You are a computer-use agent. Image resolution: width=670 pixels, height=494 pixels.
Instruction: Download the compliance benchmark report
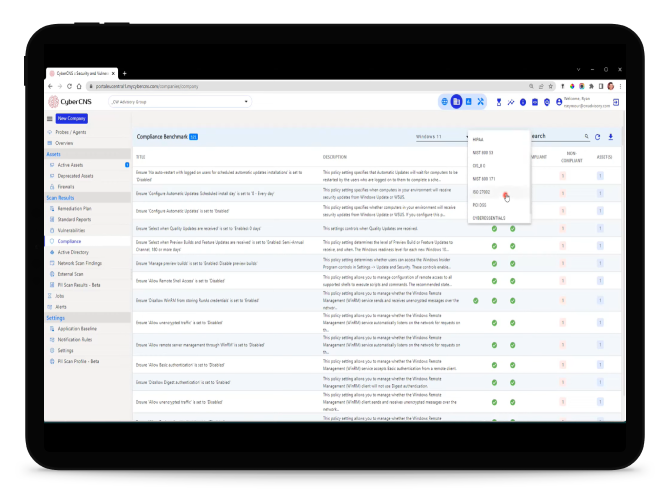[x=611, y=136]
